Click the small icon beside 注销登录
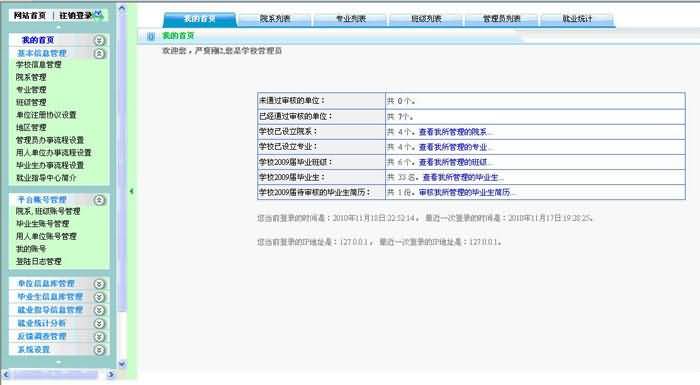The image size is (700, 385). coord(99,15)
